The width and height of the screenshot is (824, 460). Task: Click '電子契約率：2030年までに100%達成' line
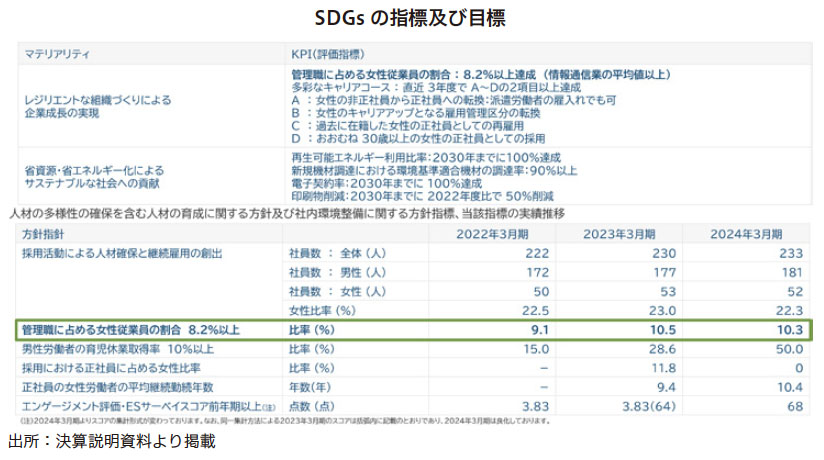coord(387,183)
